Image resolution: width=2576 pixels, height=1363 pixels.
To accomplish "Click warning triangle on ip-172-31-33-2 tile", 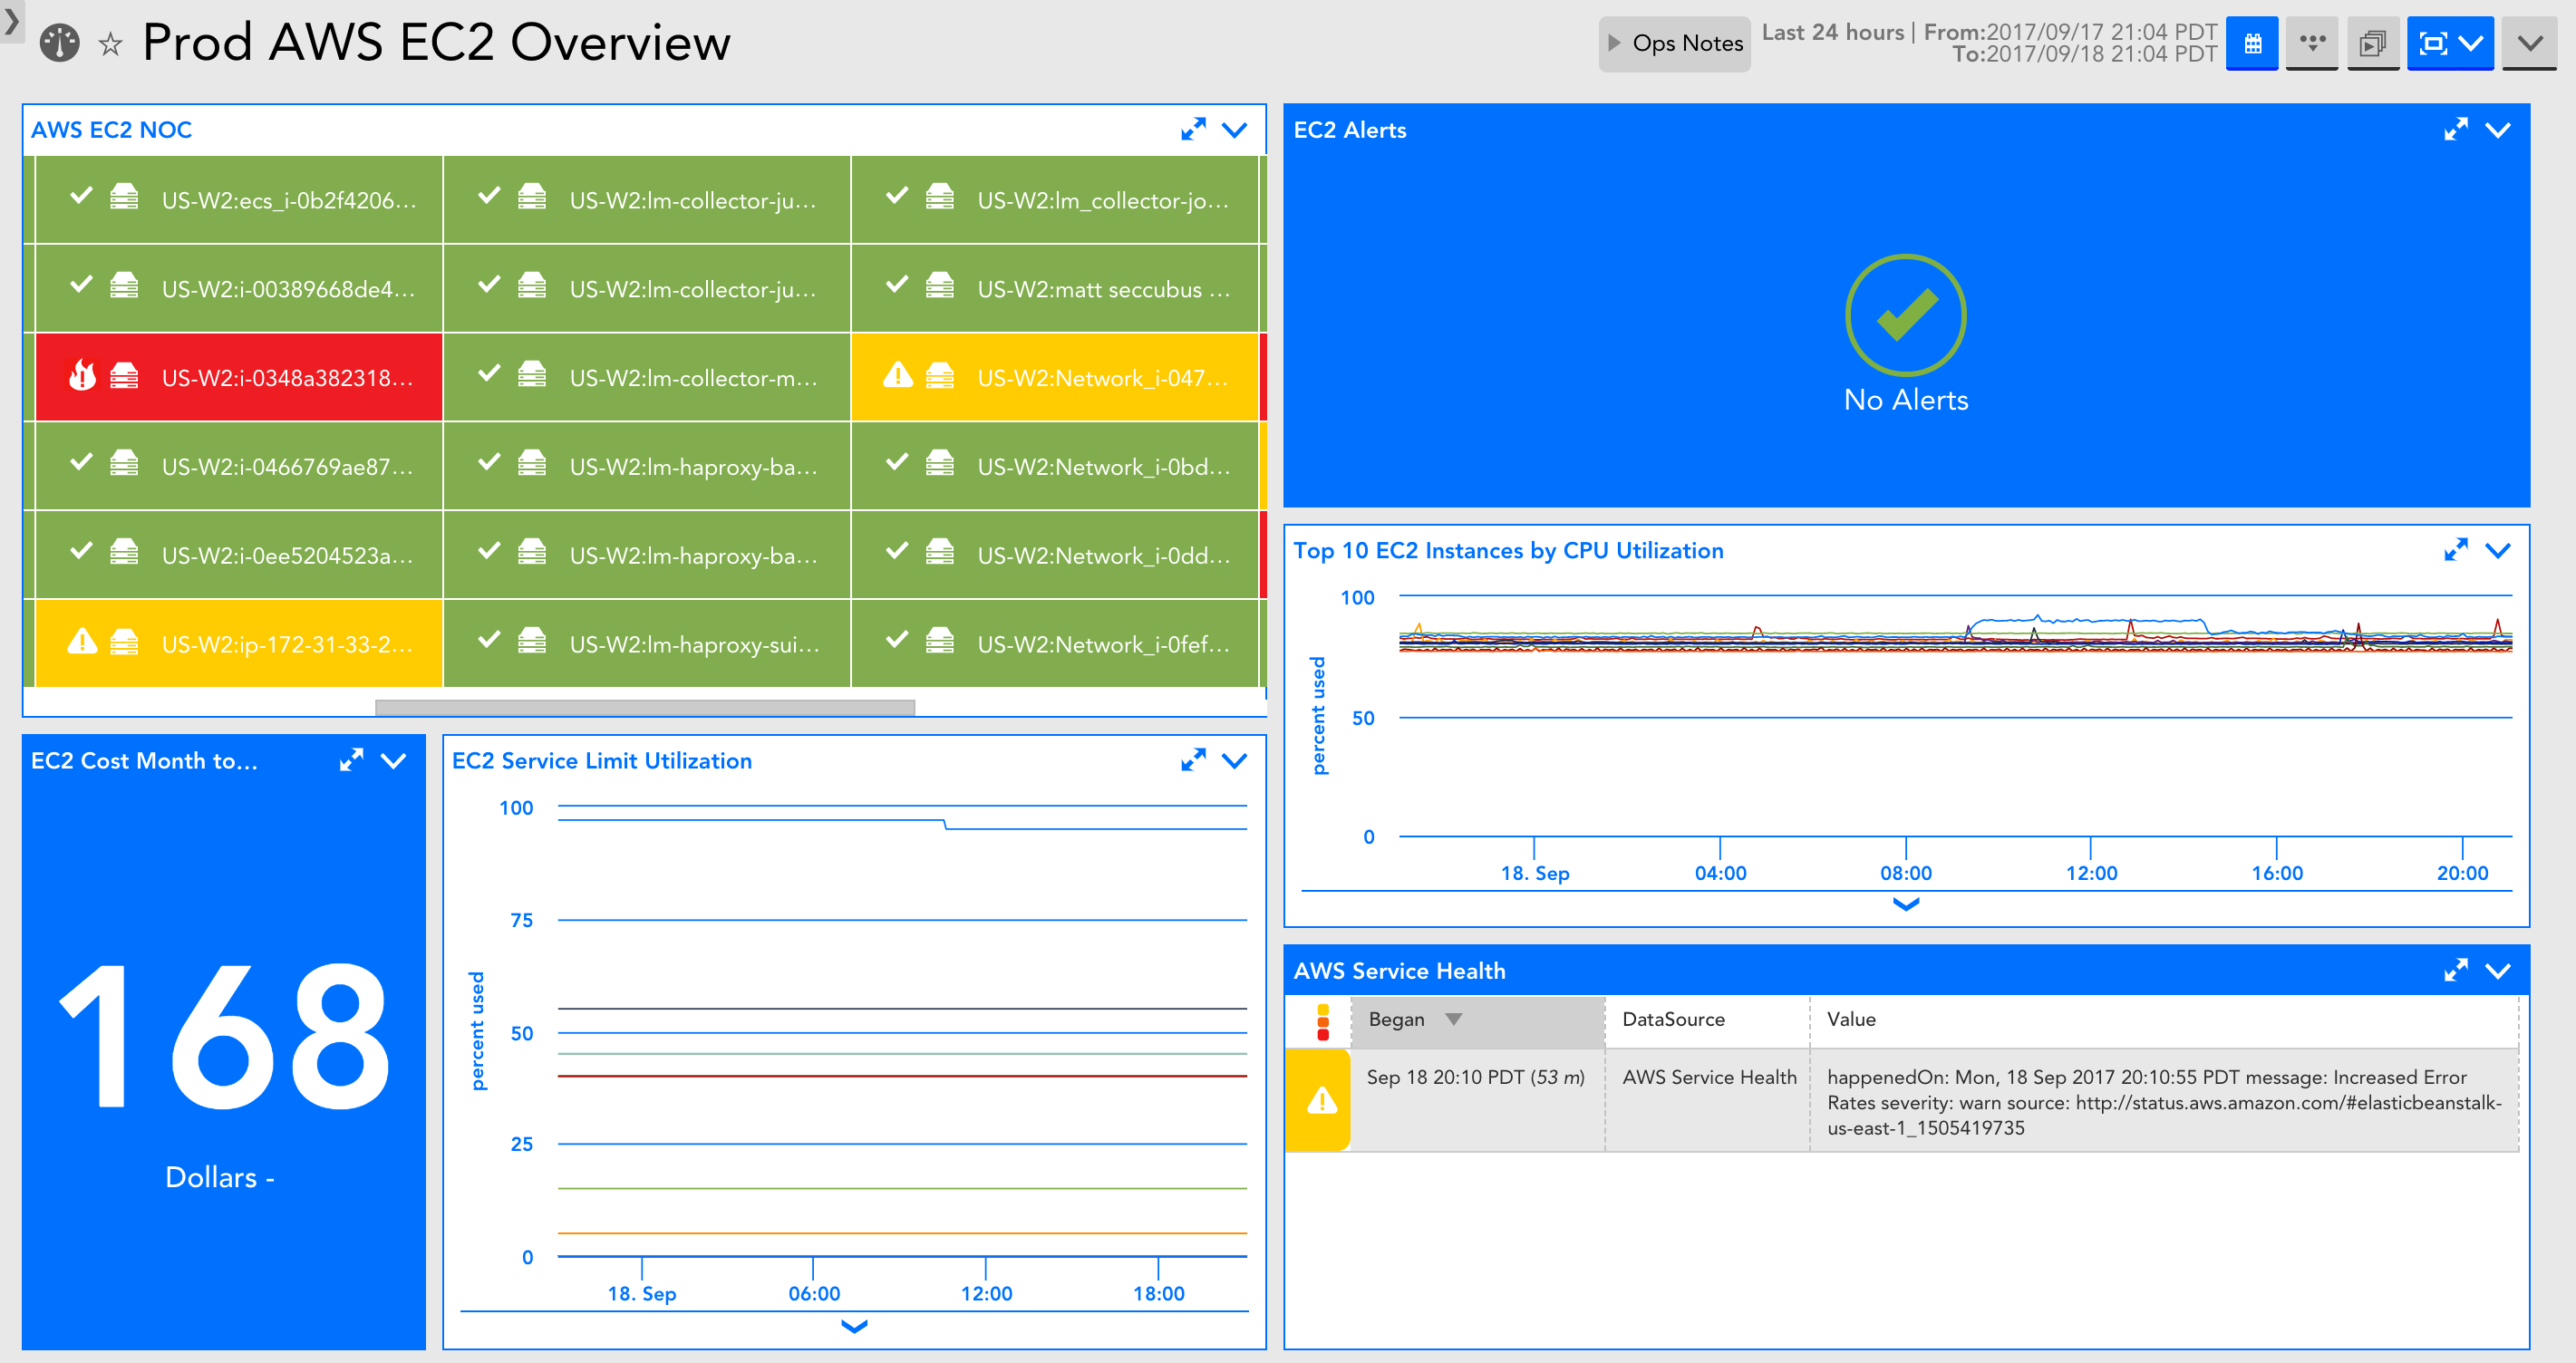I will (82, 641).
